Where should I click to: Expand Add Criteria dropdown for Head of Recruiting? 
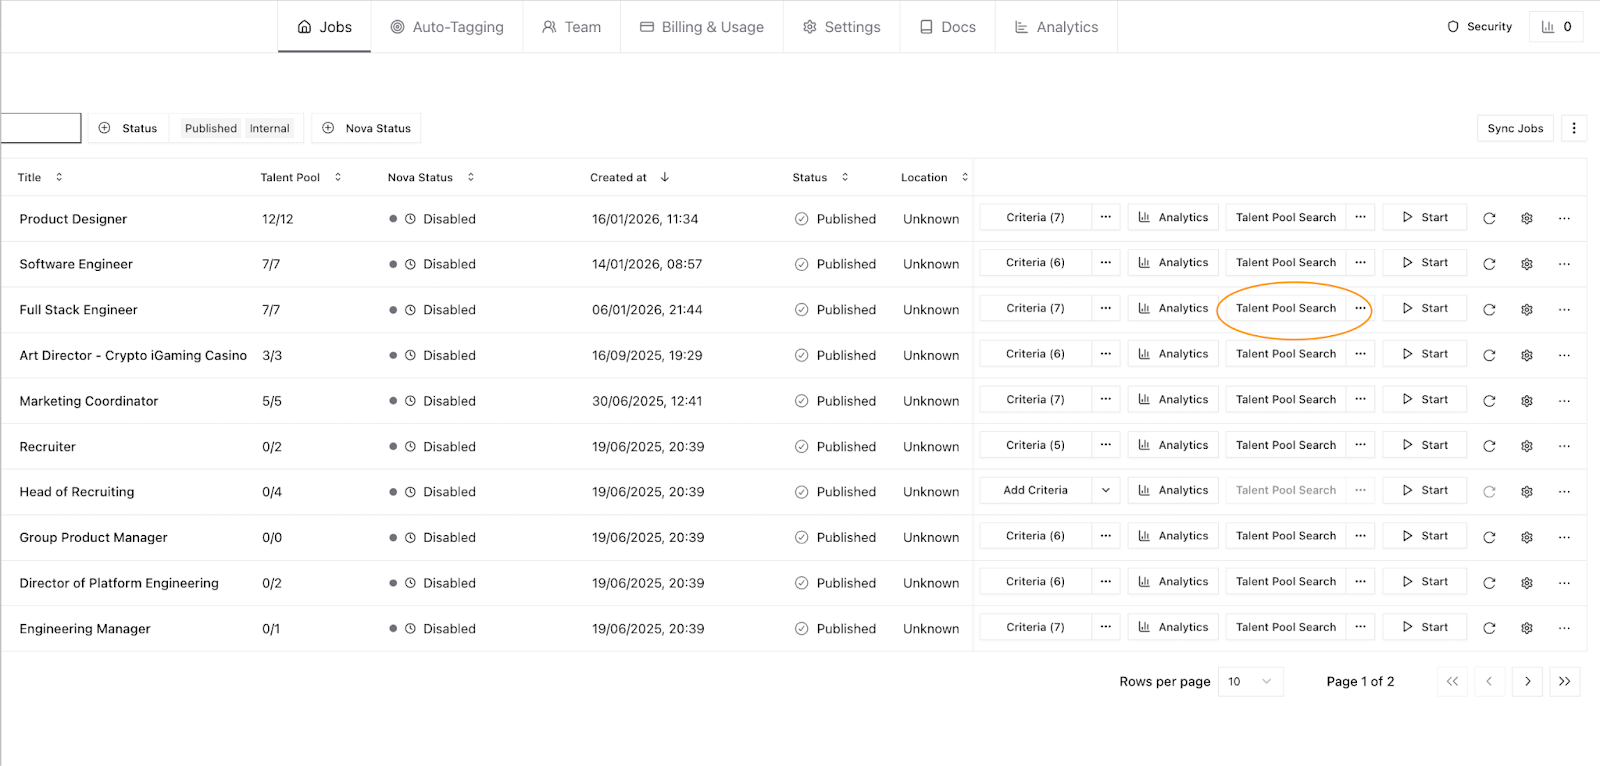coord(1105,490)
